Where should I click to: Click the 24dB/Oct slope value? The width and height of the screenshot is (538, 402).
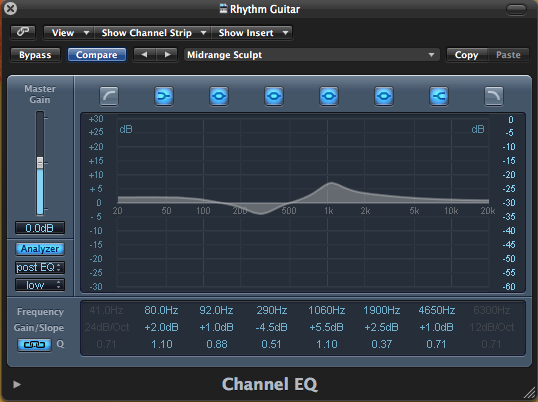pos(107,327)
